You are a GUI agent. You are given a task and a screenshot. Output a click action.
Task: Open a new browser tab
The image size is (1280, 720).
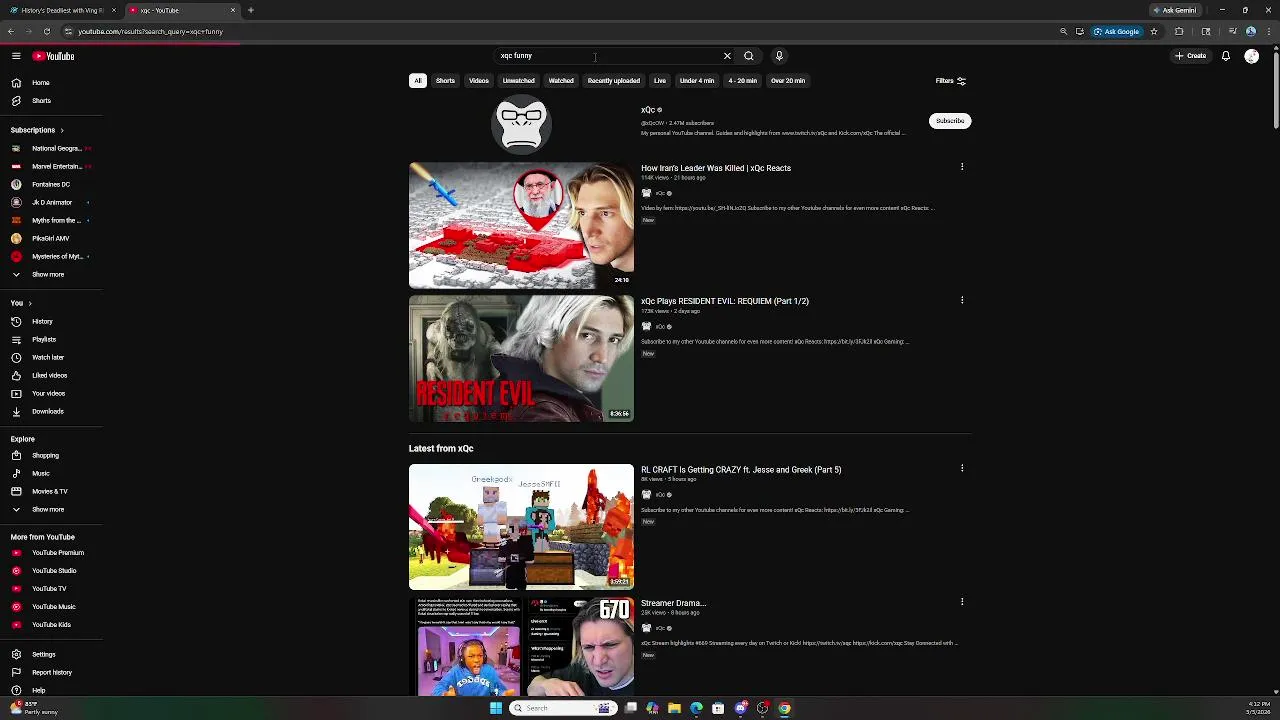coord(251,10)
